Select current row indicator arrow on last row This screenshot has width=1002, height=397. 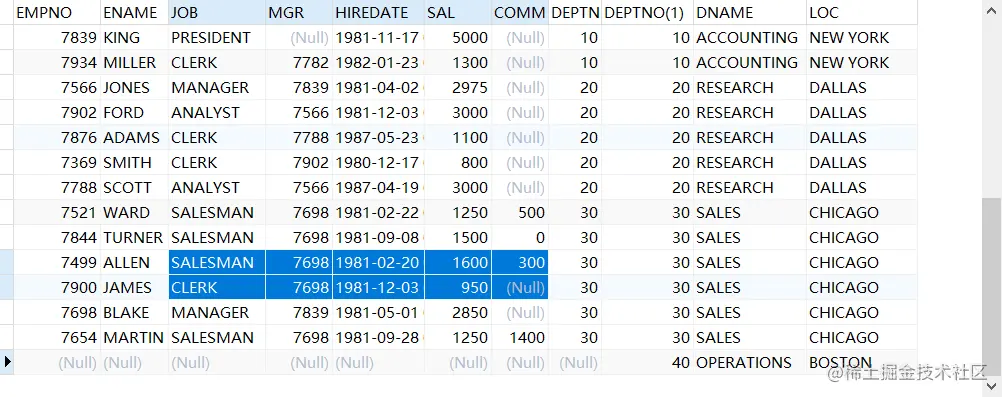pos(7,362)
